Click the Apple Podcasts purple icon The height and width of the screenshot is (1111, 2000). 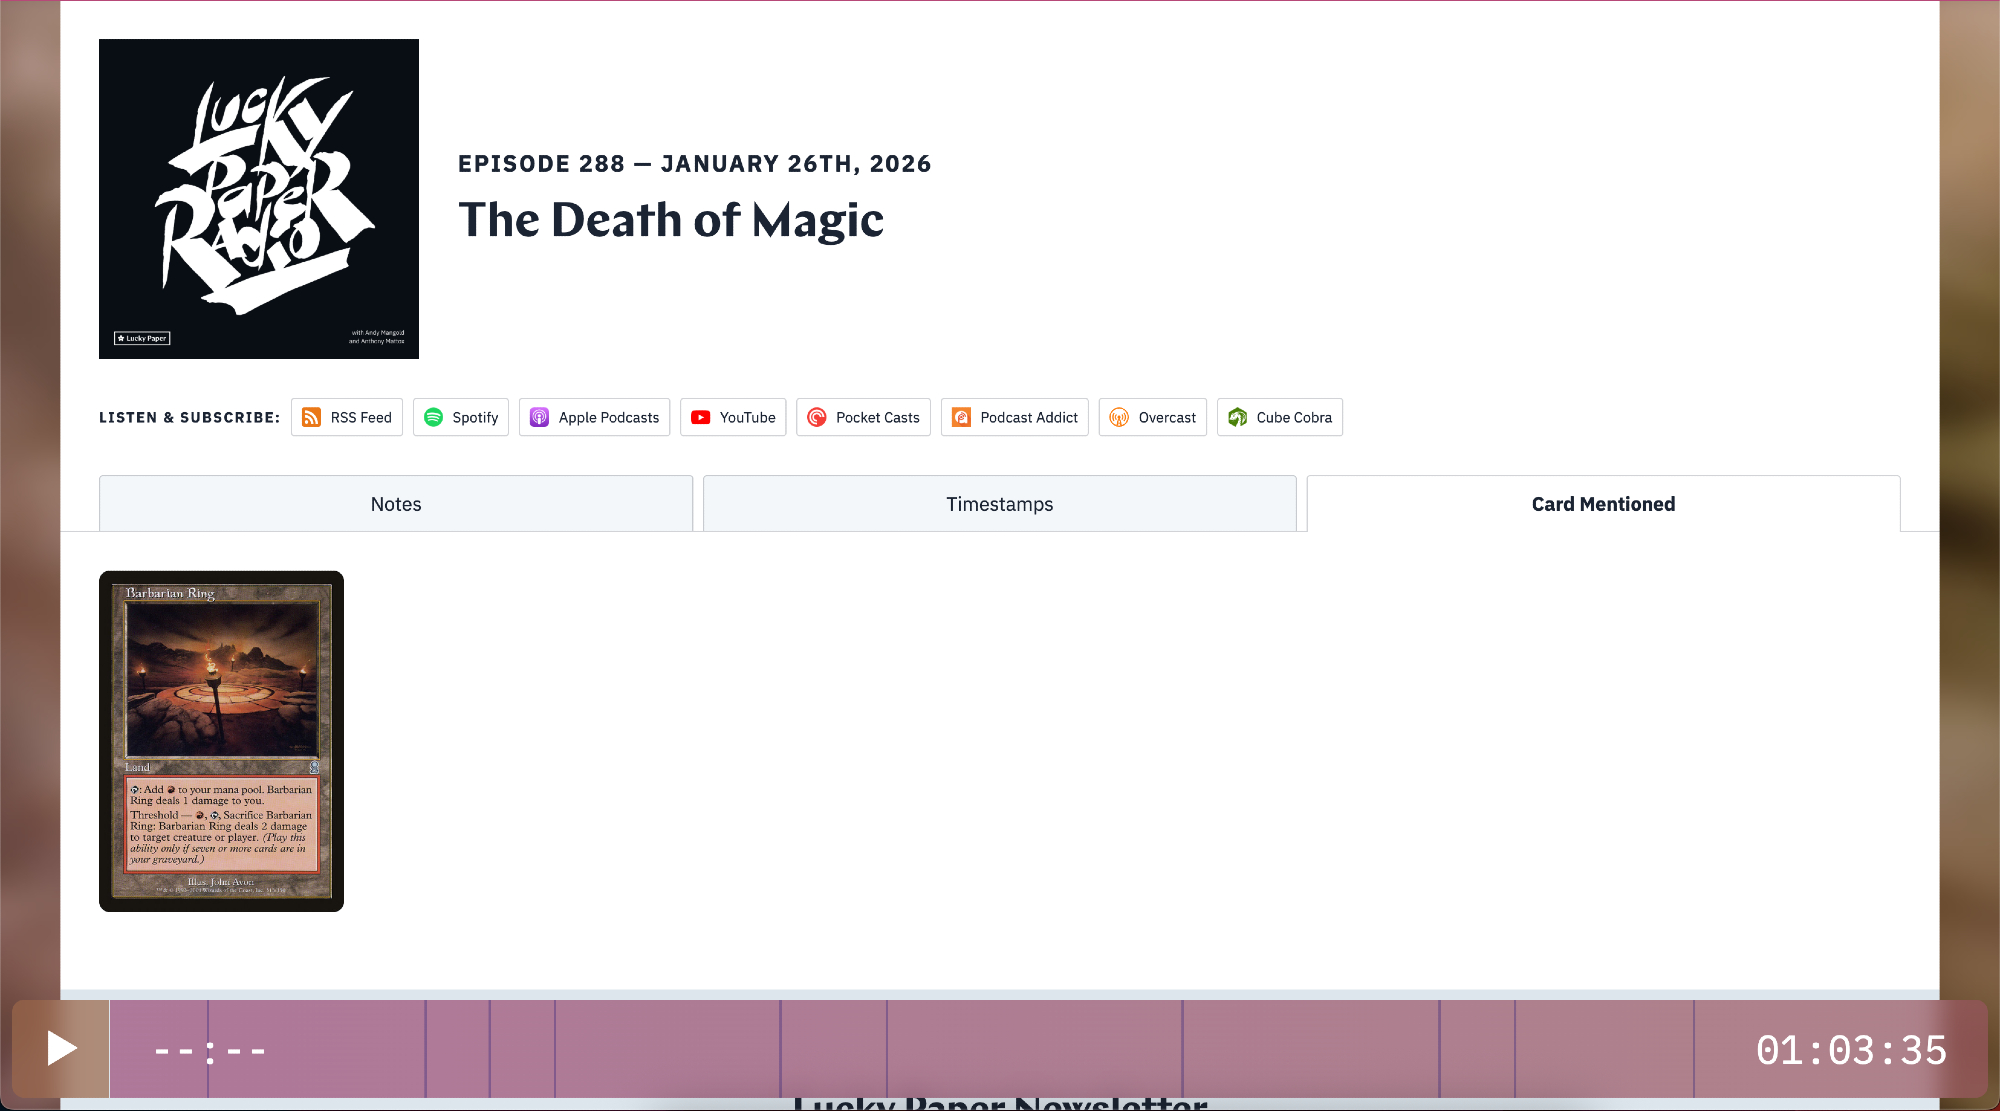click(x=539, y=417)
